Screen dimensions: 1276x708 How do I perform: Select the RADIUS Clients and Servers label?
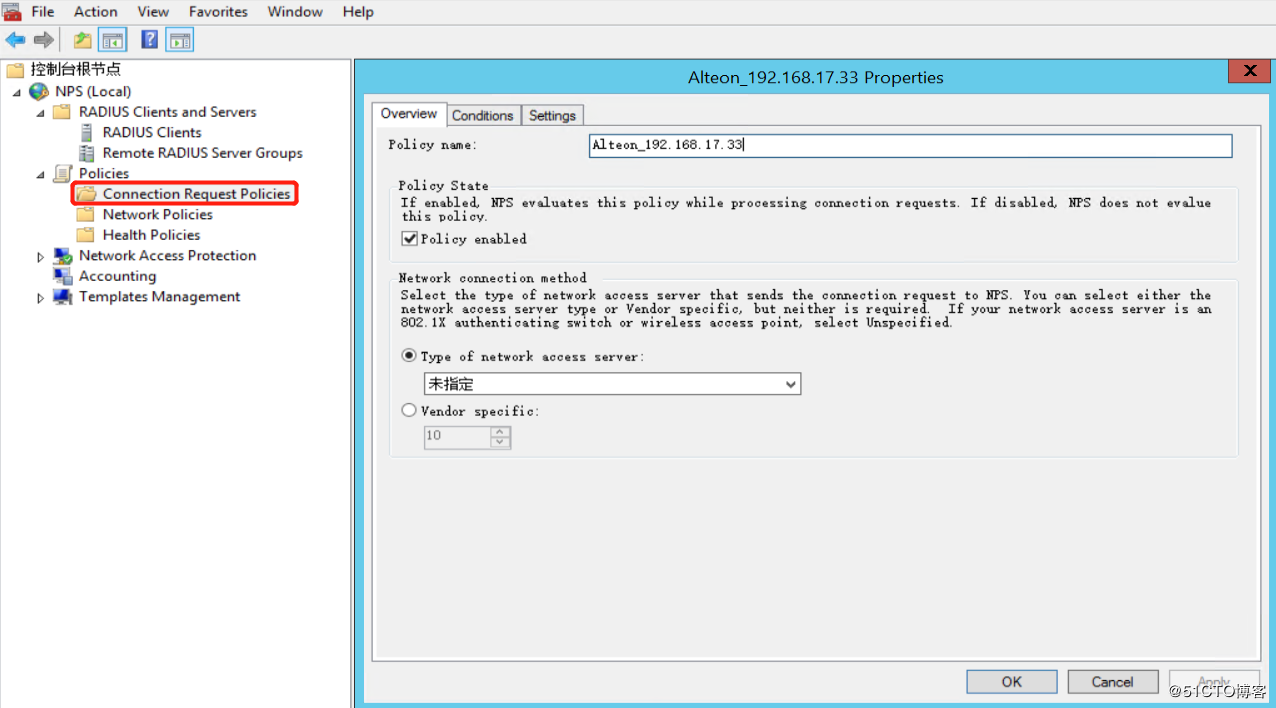click(x=168, y=112)
